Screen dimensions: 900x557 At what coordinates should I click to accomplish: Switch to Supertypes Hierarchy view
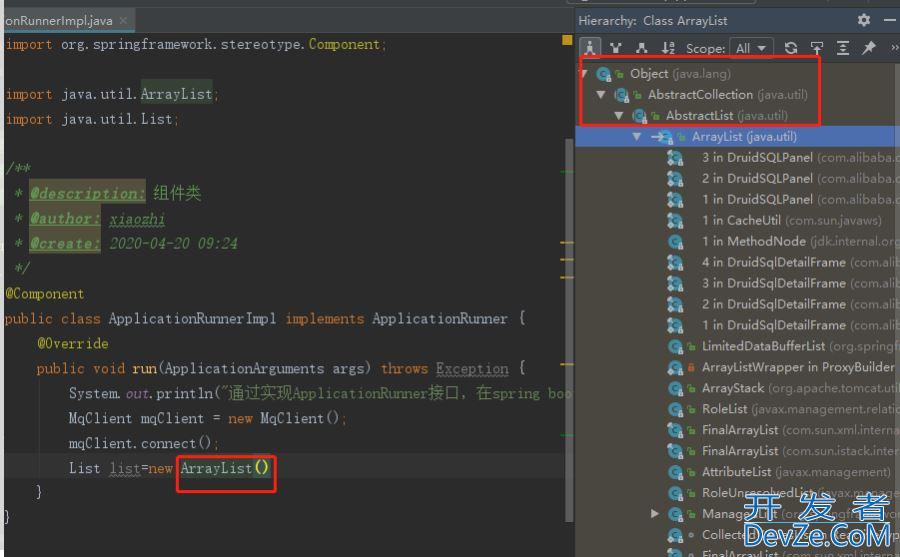coord(616,48)
